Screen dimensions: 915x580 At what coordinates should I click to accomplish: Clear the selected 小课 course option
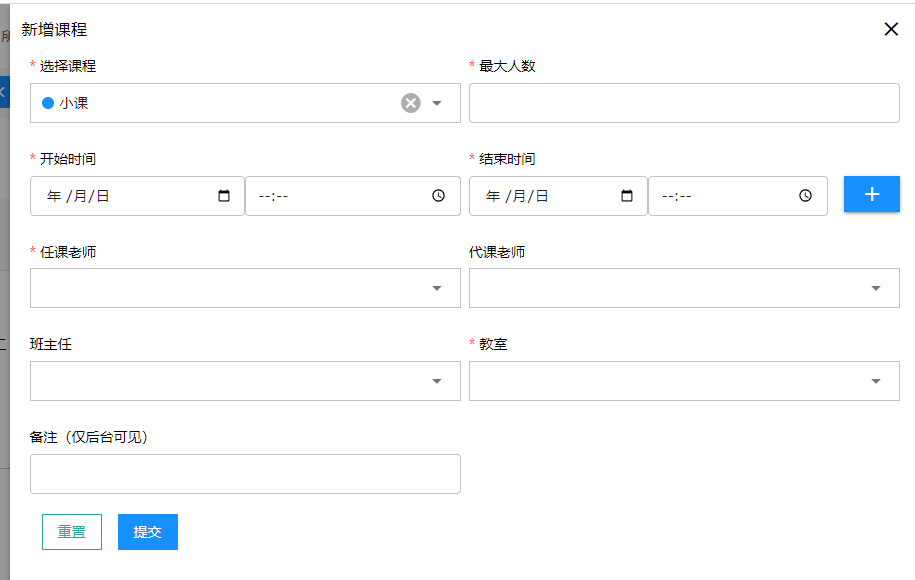[x=411, y=103]
